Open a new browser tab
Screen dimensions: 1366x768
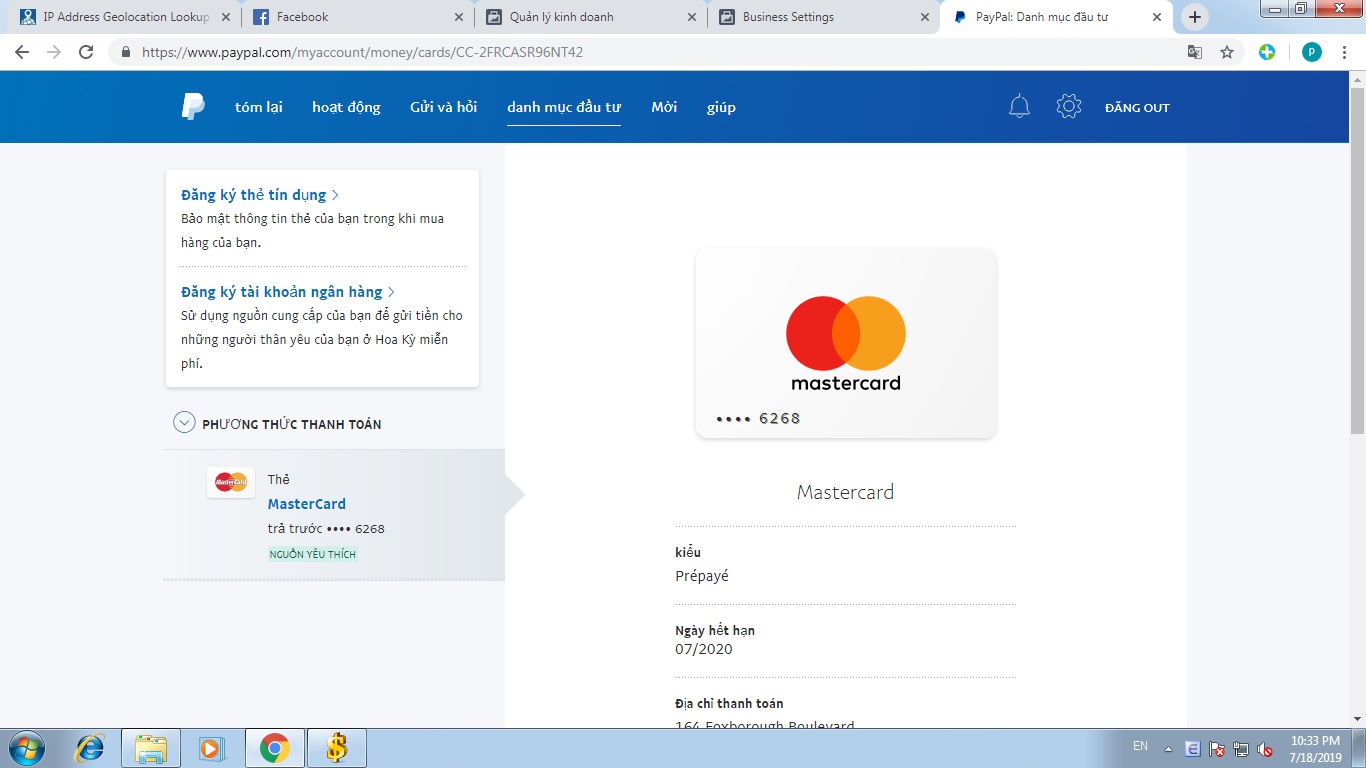click(x=1194, y=17)
